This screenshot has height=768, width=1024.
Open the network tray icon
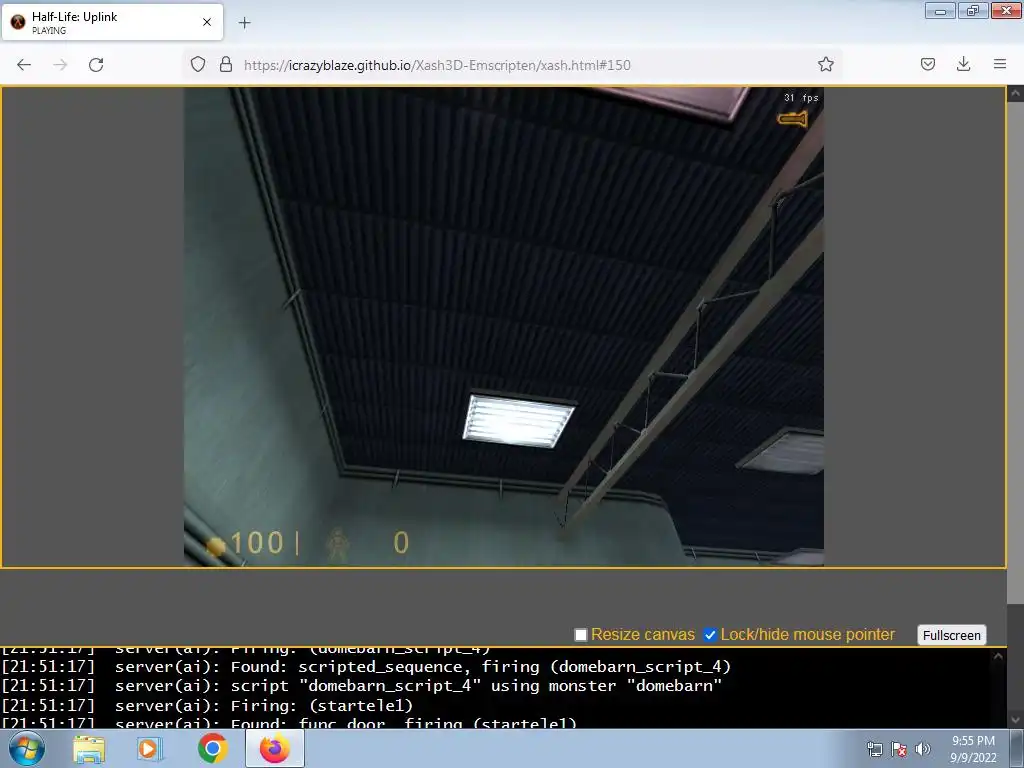[x=874, y=749]
